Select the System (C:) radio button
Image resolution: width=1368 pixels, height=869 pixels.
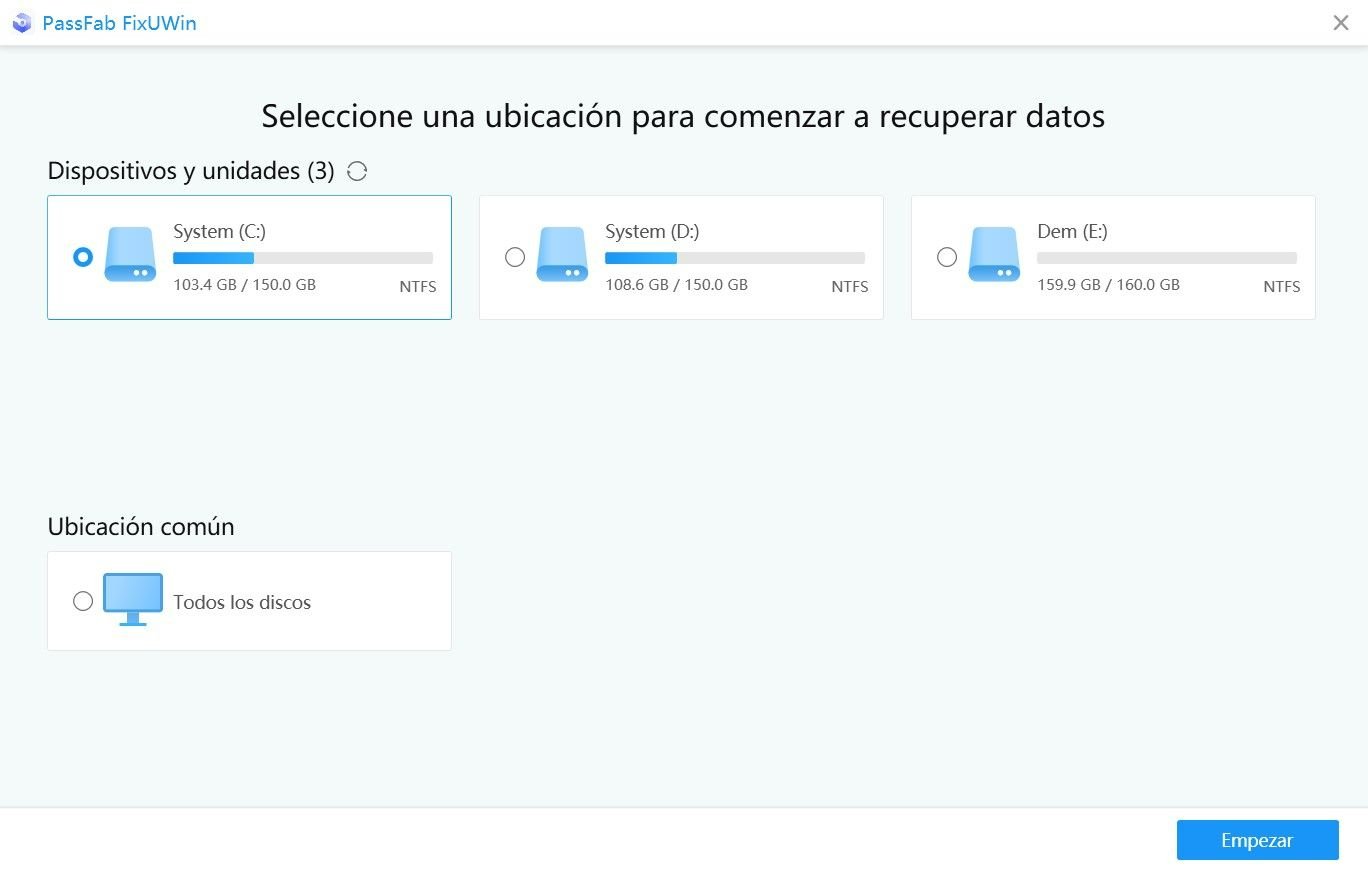pyautogui.click(x=83, y=257)
